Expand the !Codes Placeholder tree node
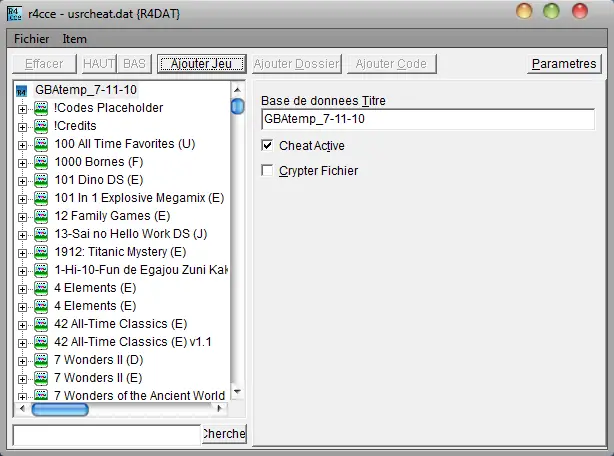The width and height of the screenshot is (614, 456). pyautogui.click(x=22, y=109)
